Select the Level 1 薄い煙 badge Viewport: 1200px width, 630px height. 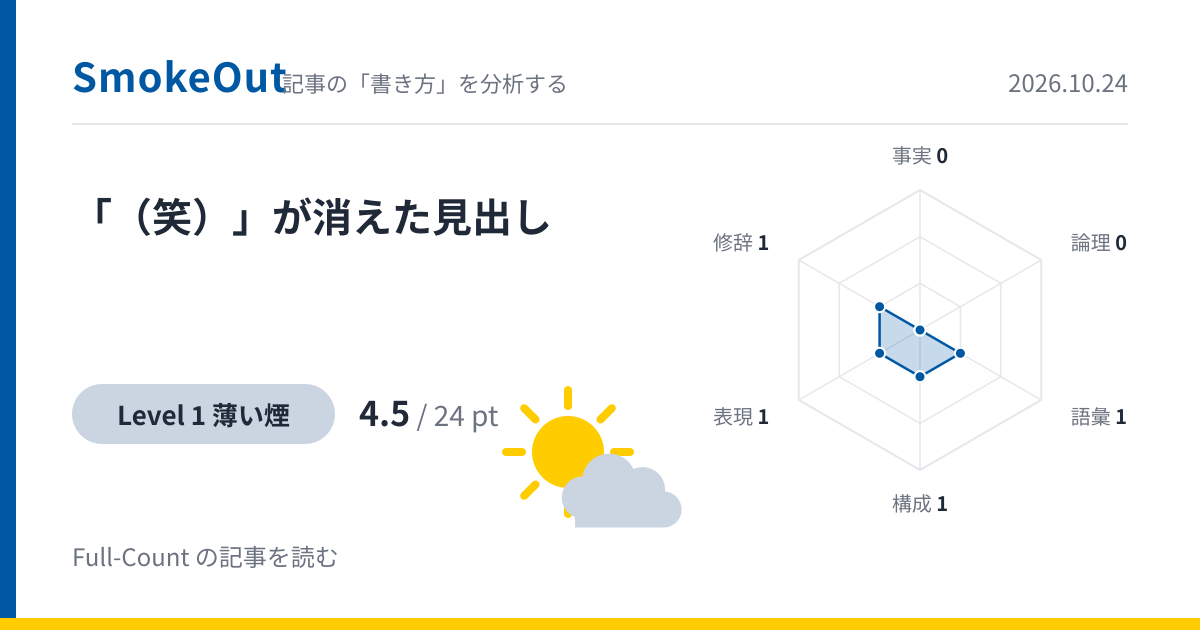[203, 414]
